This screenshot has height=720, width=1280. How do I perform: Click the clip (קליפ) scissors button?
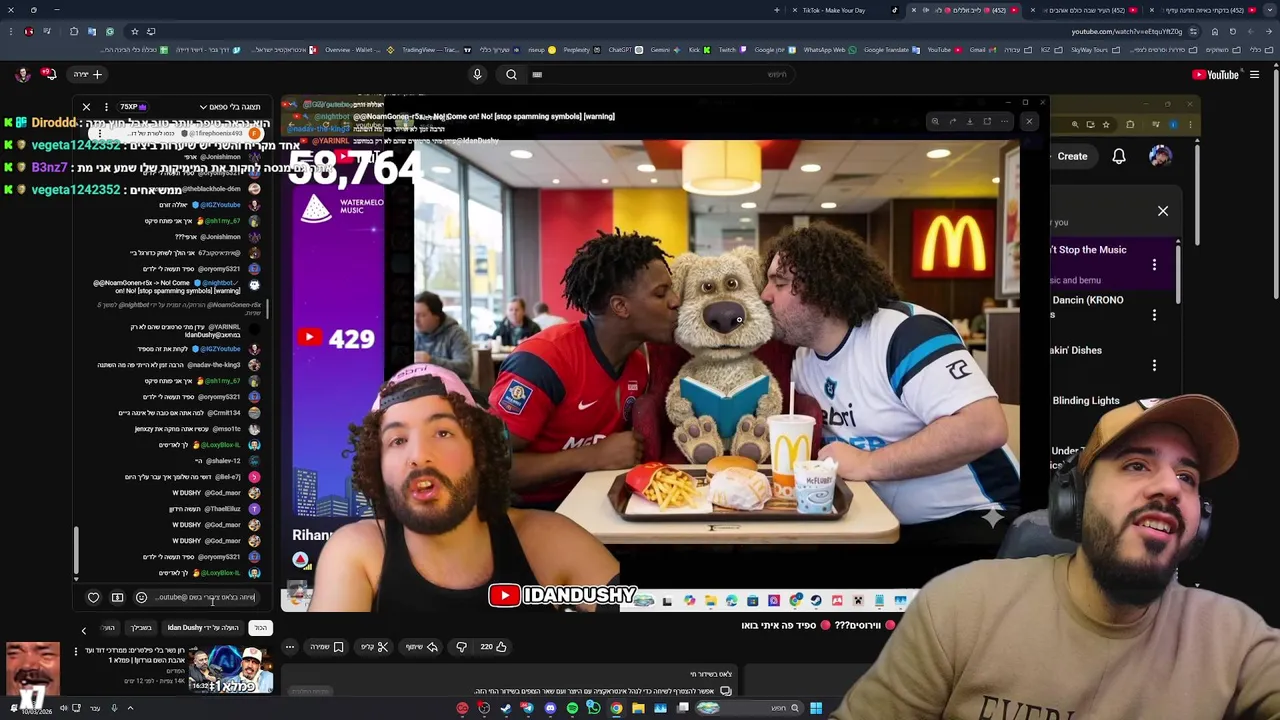pyautogui.click(x=374, y=647)
